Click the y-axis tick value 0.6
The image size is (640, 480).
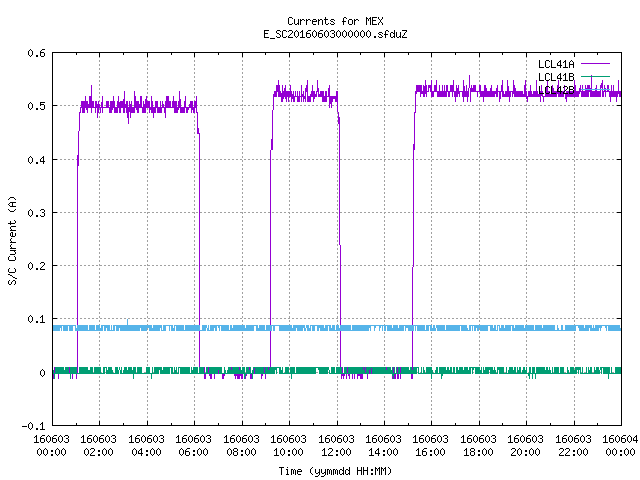[36, 53]
